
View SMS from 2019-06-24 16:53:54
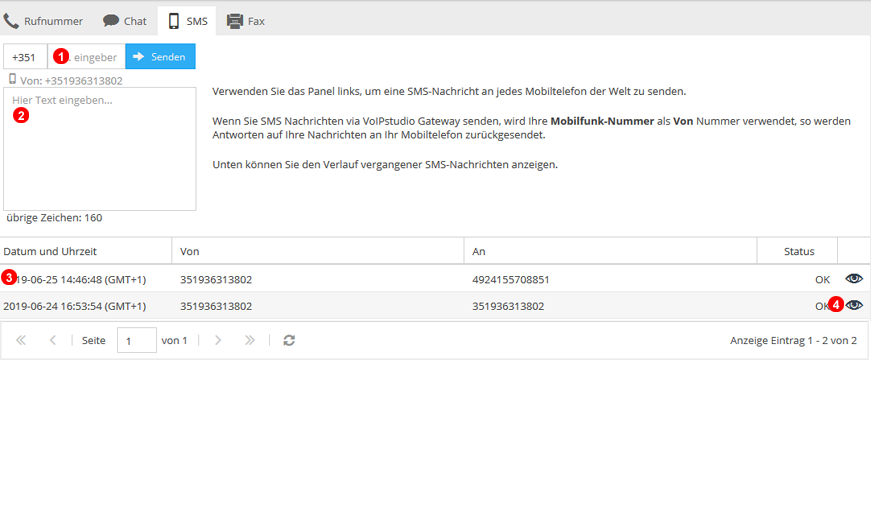point(854,305)
